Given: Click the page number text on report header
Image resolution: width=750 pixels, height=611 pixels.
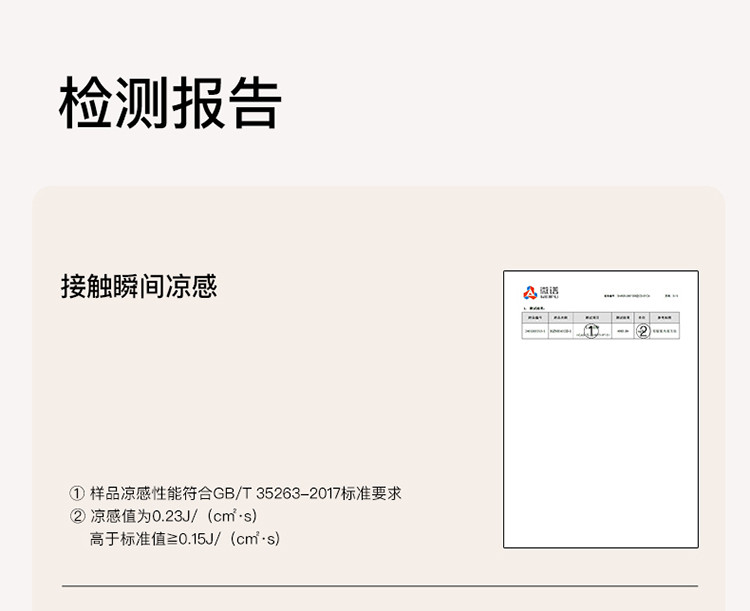Looking at the screenshot, I should (675, 297).
